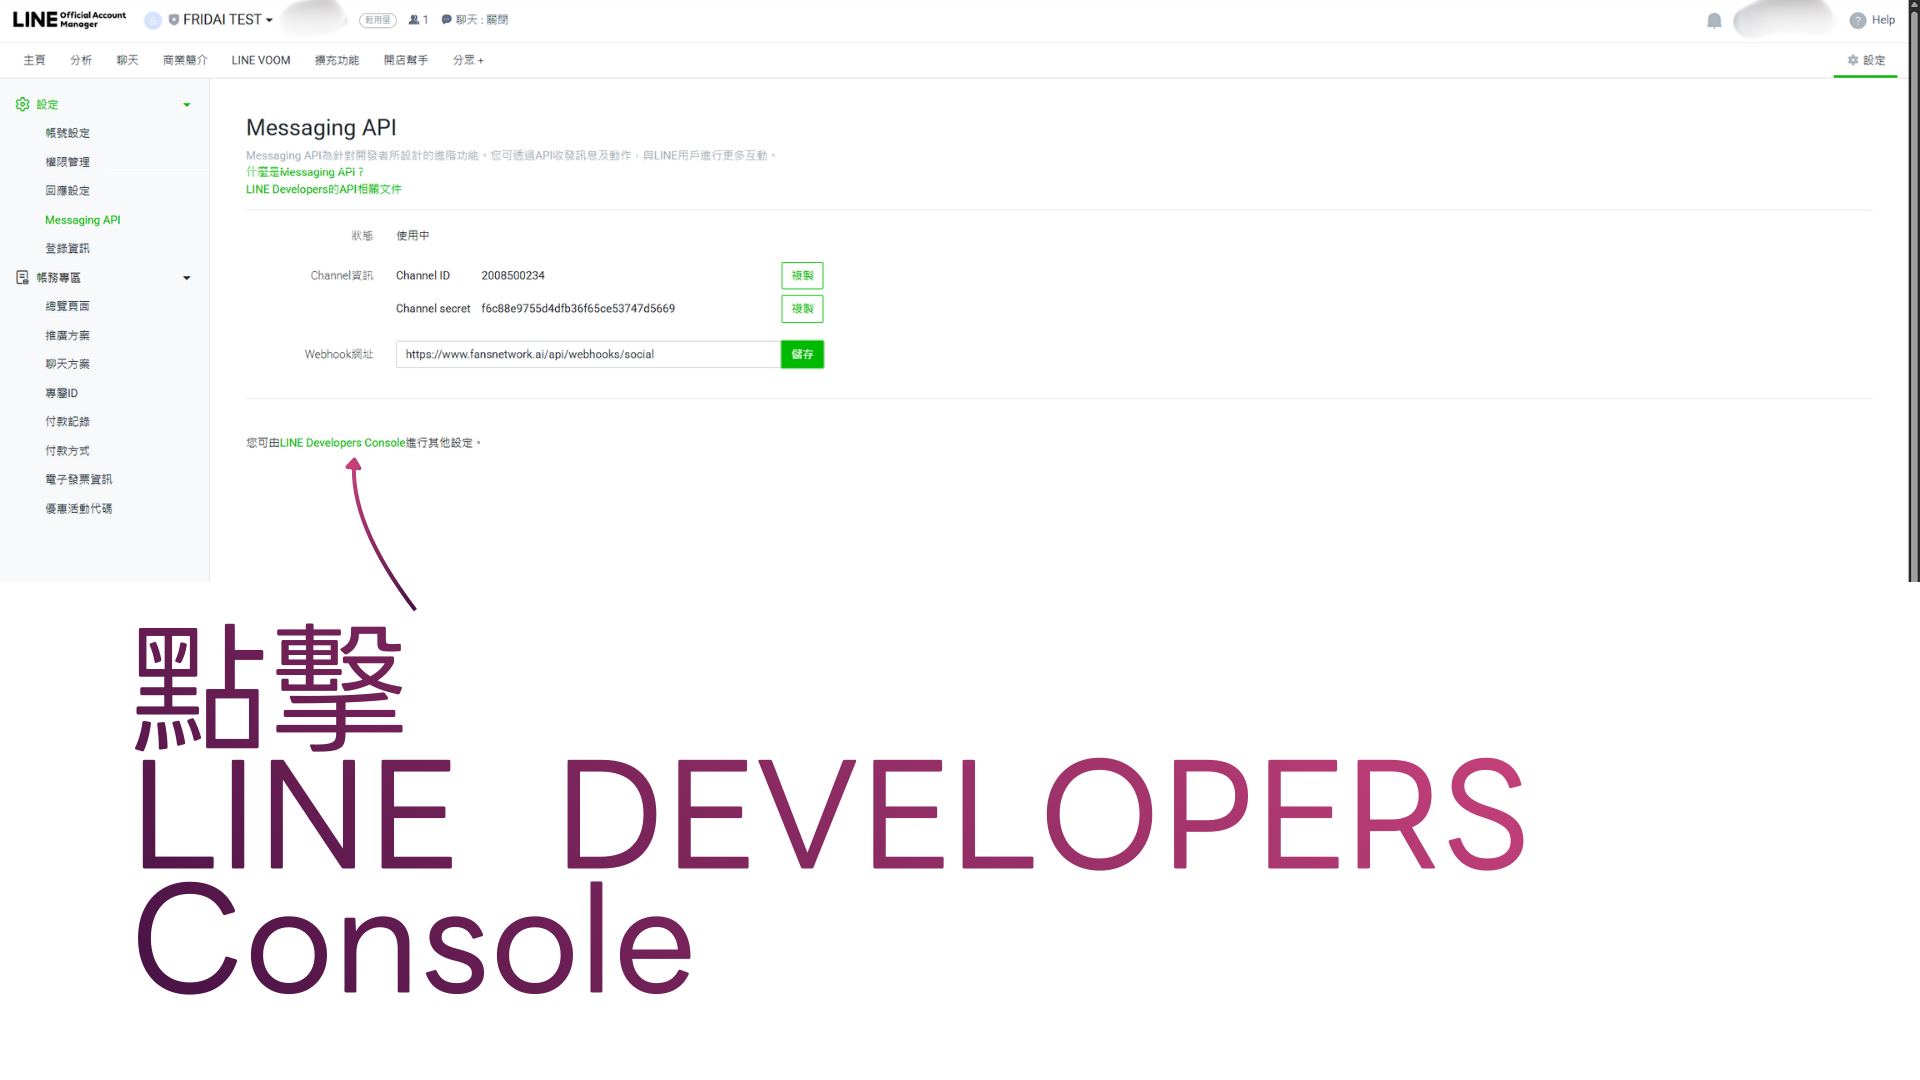Click the LINE Official Account Manager logo
Screen dimensions: 1920x1080
click(x=66, y=19)
